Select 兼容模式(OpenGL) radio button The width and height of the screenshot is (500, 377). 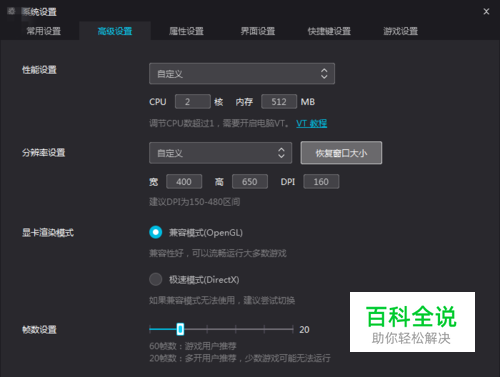pyautogui.click(x=156, y=232)
